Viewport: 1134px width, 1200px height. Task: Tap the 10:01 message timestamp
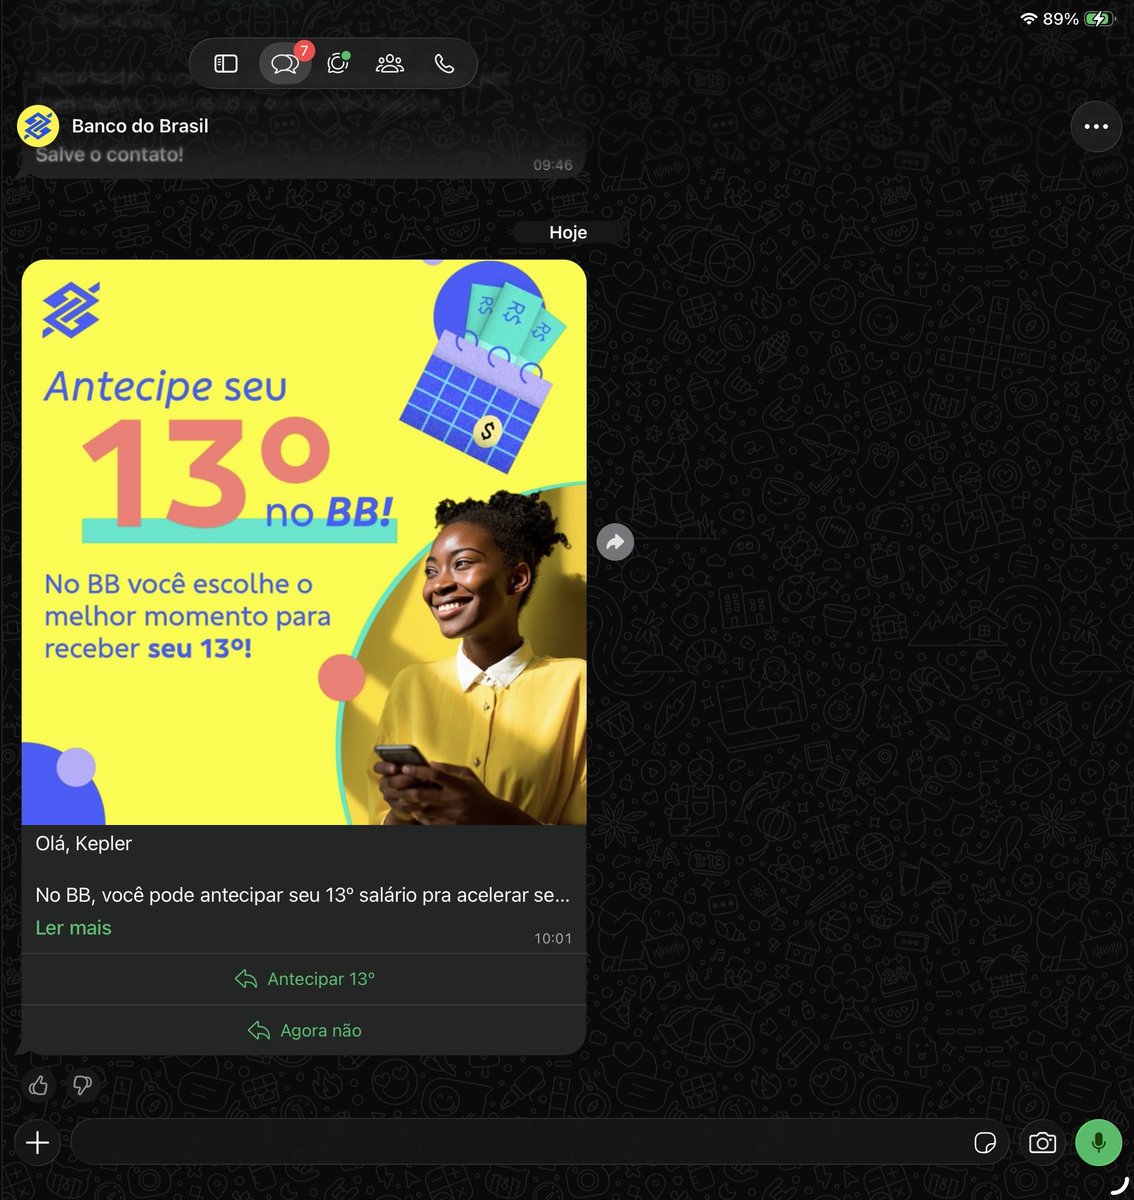pyautogui.click(x=553, y=938)
